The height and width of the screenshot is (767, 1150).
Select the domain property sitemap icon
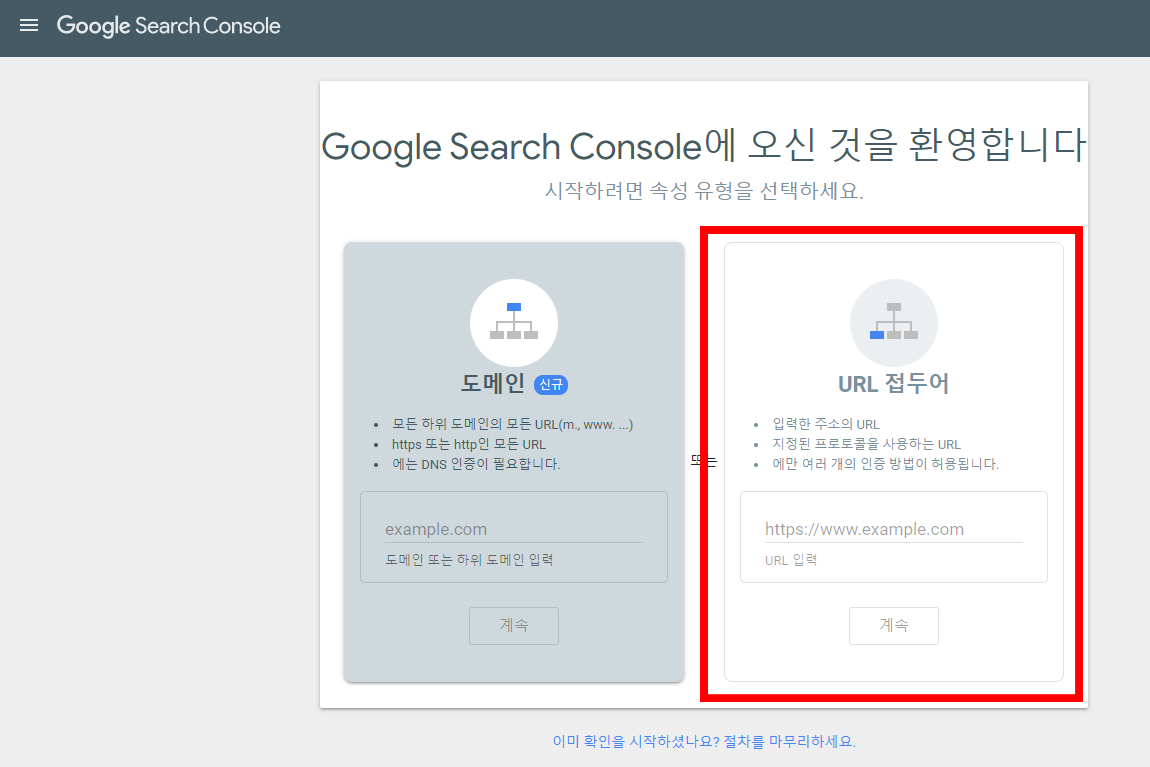pos(513,323)
